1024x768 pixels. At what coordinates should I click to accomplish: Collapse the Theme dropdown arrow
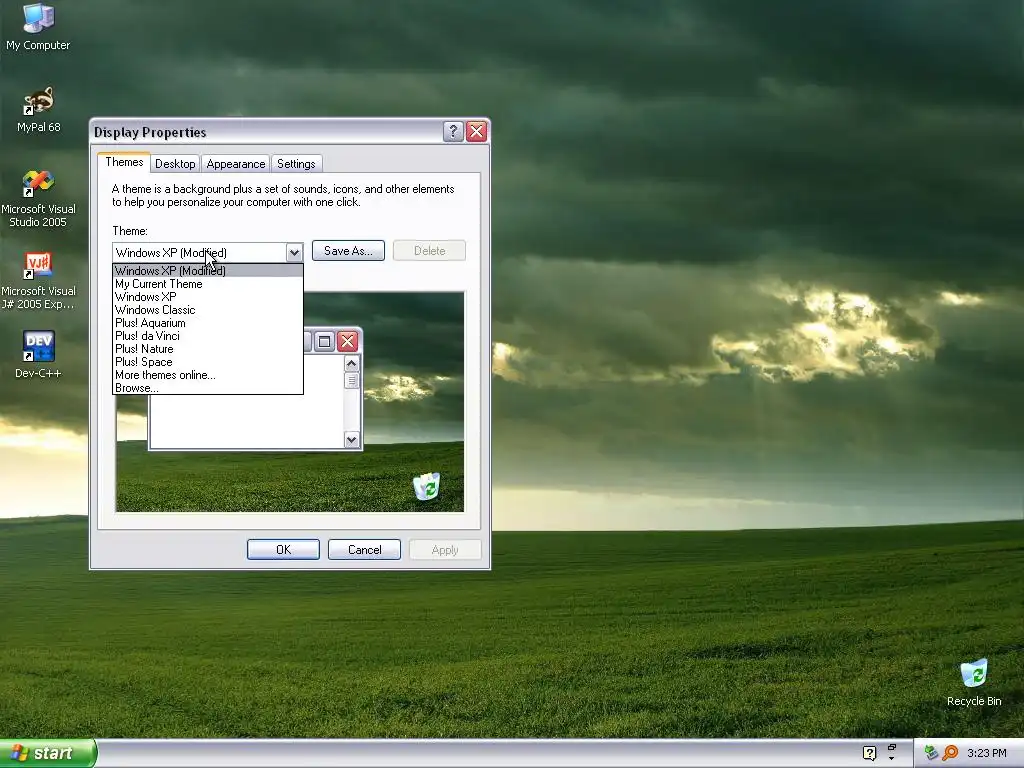tap(294, 252)
